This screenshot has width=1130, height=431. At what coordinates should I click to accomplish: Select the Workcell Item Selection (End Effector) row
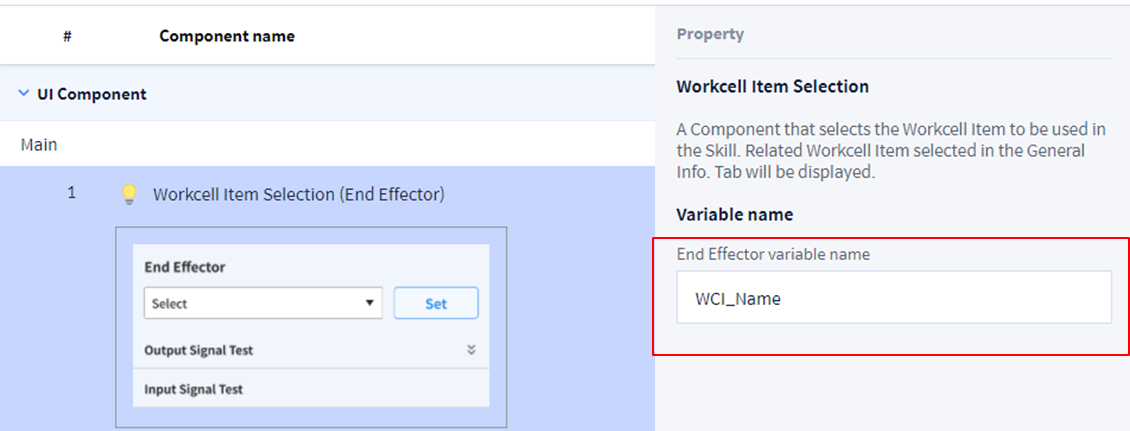[x=298, y=195]
